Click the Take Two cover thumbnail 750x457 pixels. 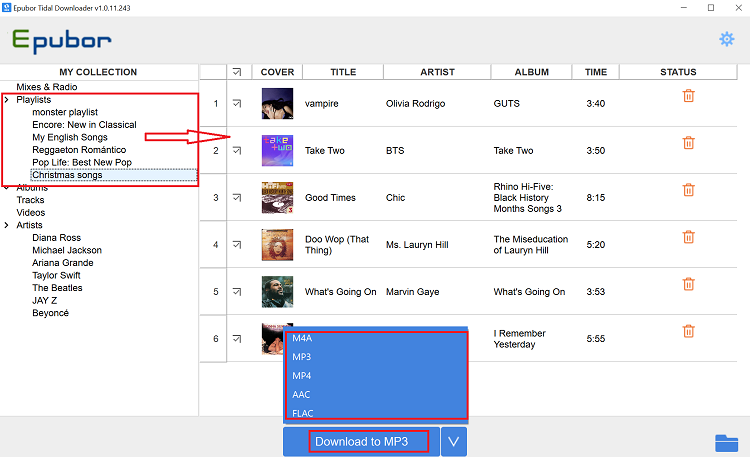click(277, 150)
